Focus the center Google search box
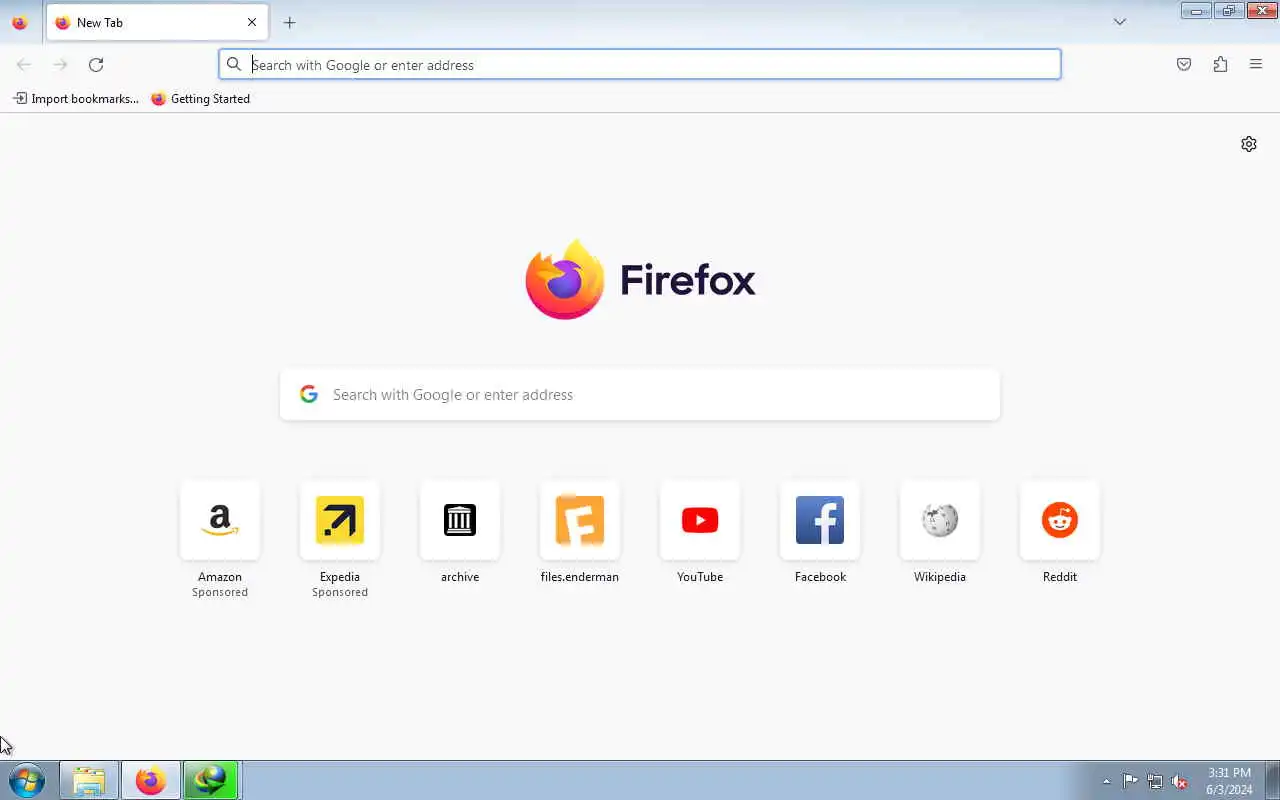 (640, 395)
